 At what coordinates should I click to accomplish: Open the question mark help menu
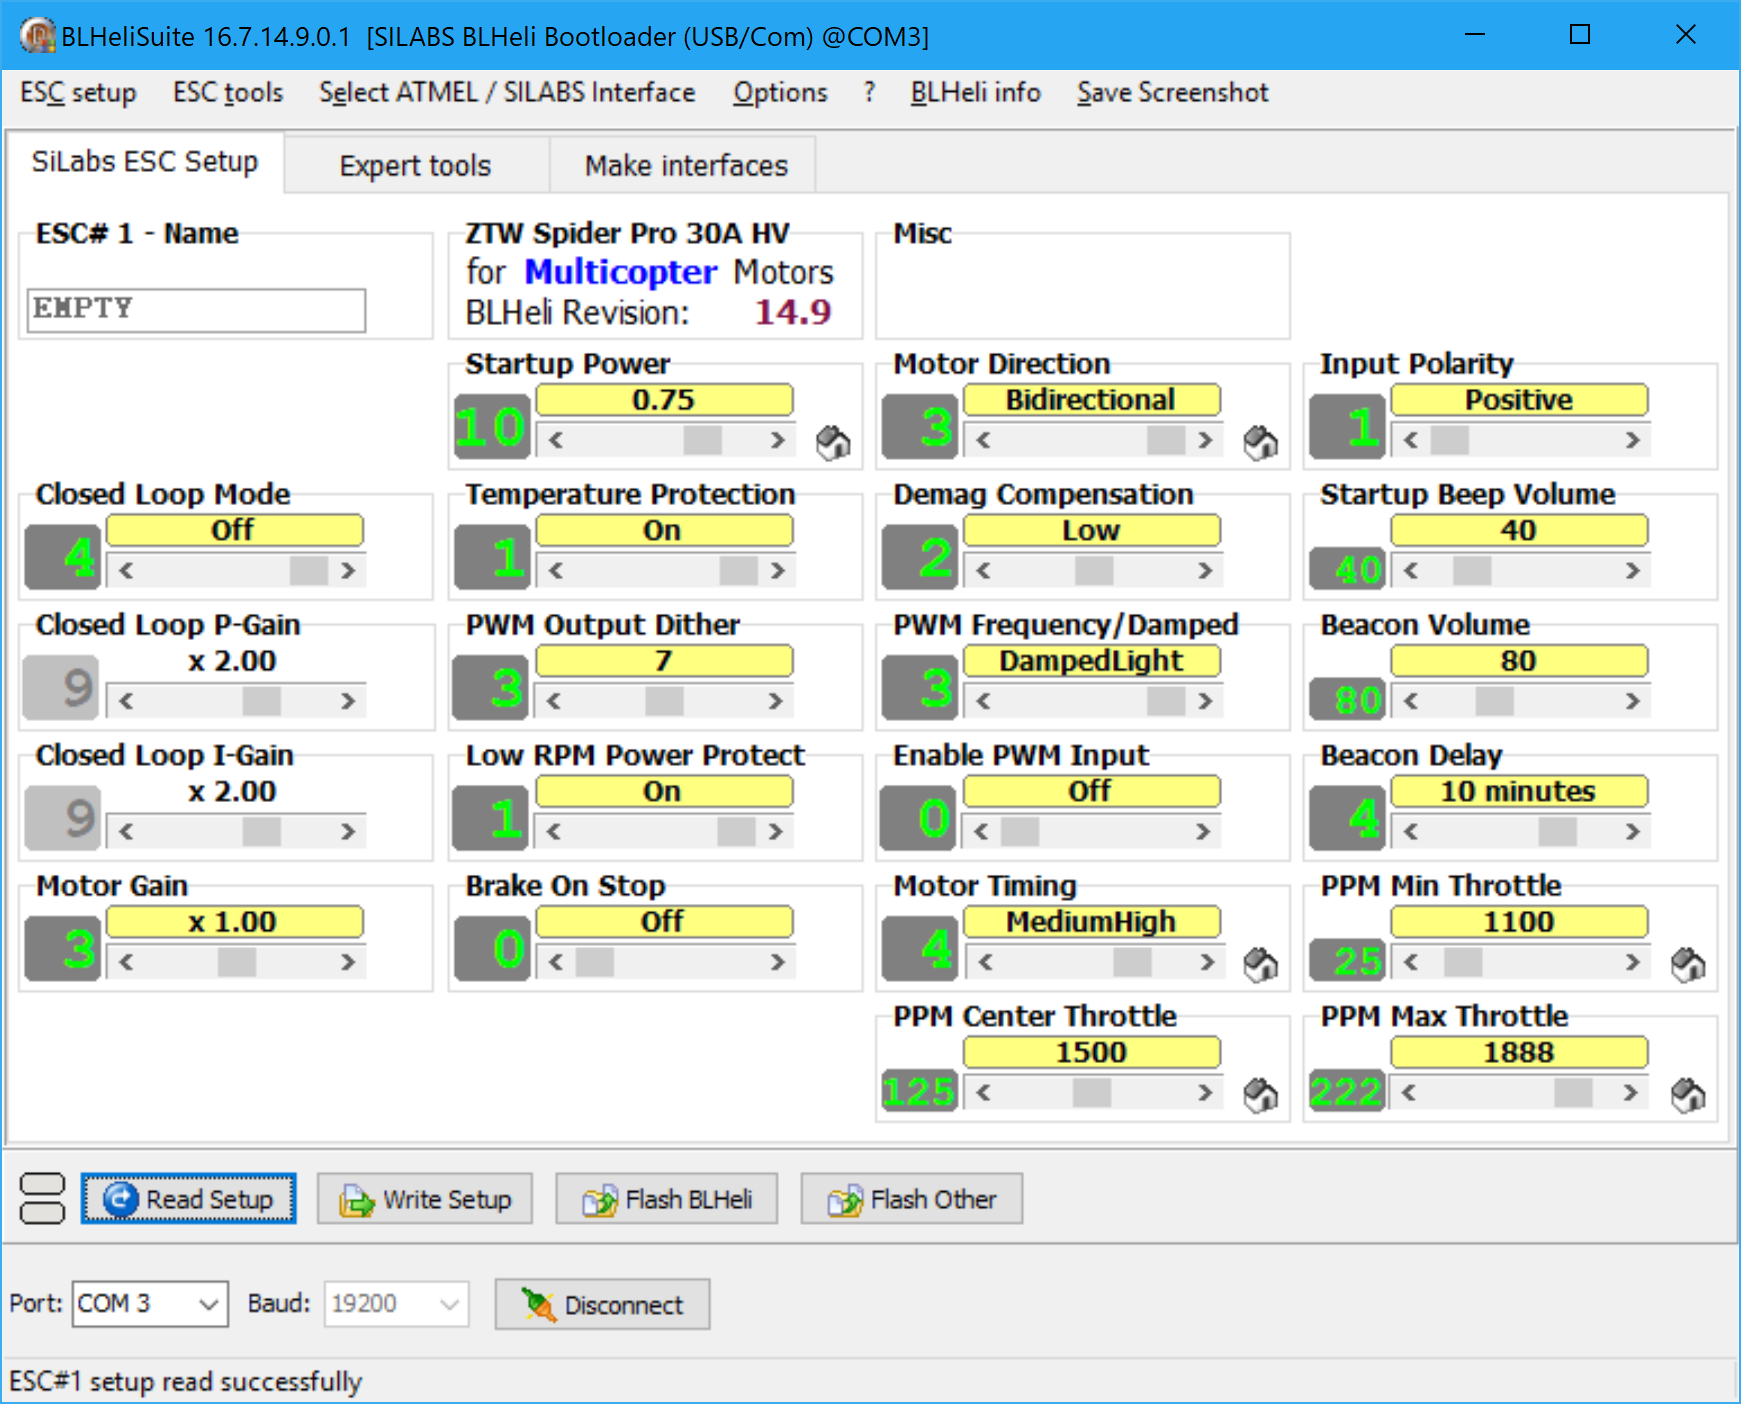click(x=869, y=93)
